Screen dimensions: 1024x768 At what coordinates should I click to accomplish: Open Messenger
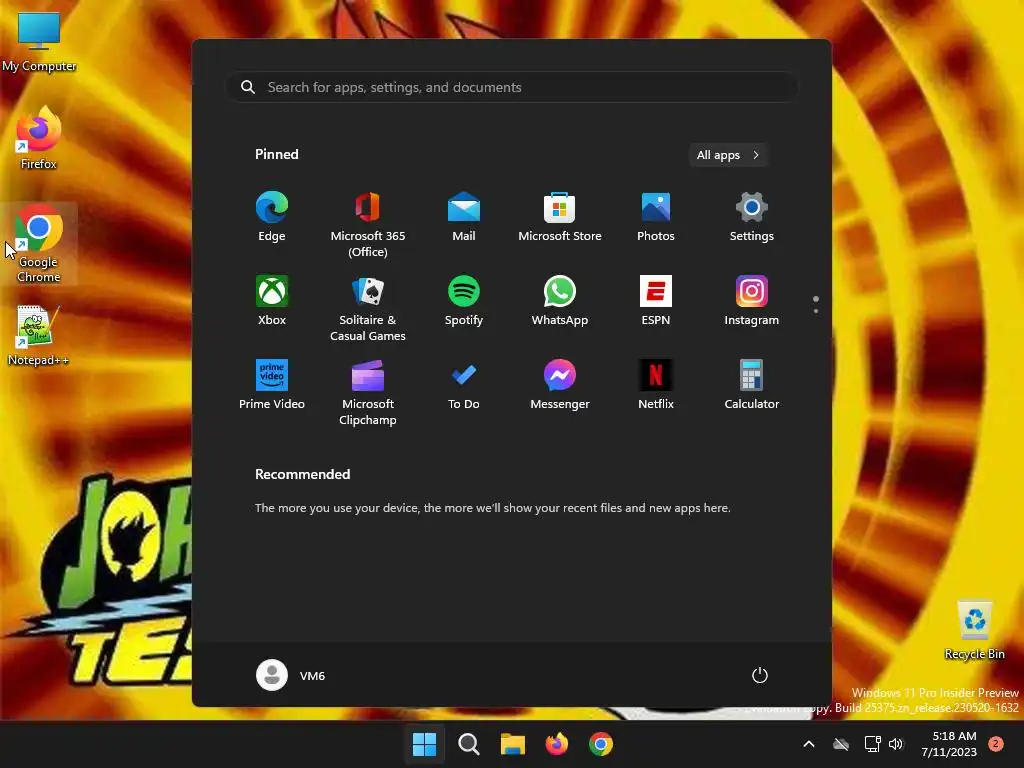560,385
